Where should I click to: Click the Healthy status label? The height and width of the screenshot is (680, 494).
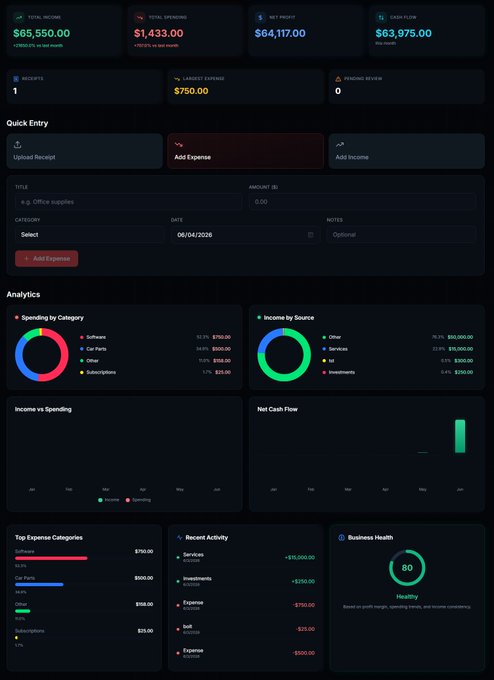point(407,597)
